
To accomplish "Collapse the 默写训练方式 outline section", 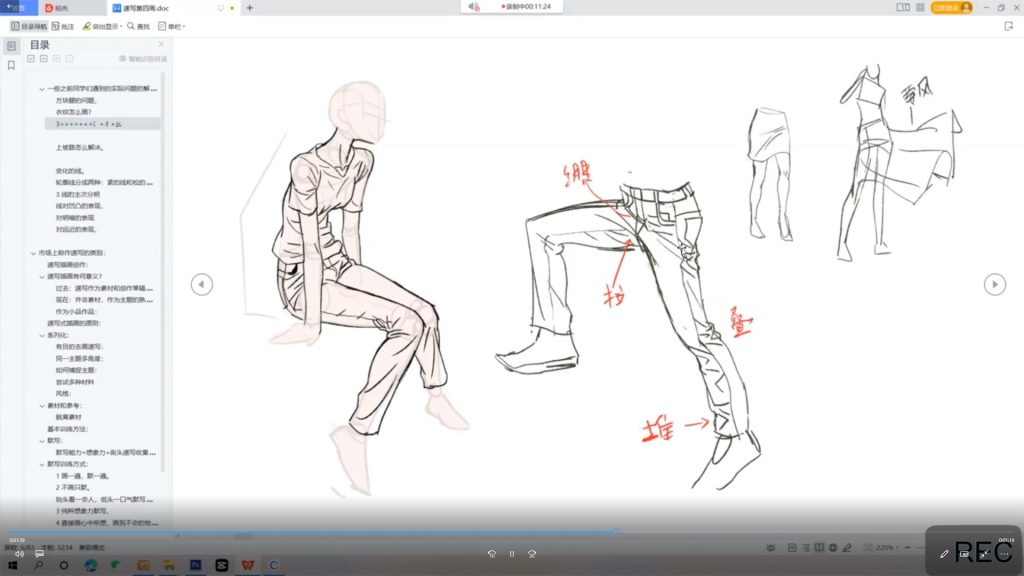I will coord(41,464).
